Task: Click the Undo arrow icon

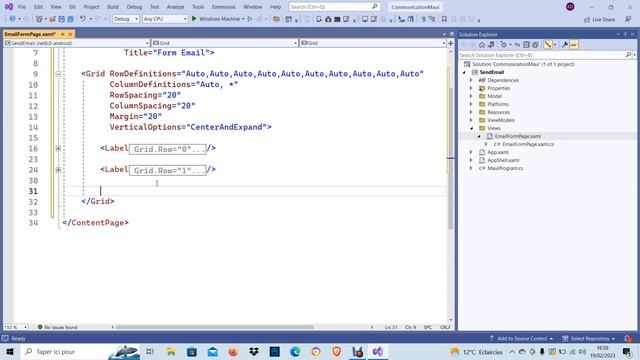Action: pyautogui.click(x=83, y=19)
